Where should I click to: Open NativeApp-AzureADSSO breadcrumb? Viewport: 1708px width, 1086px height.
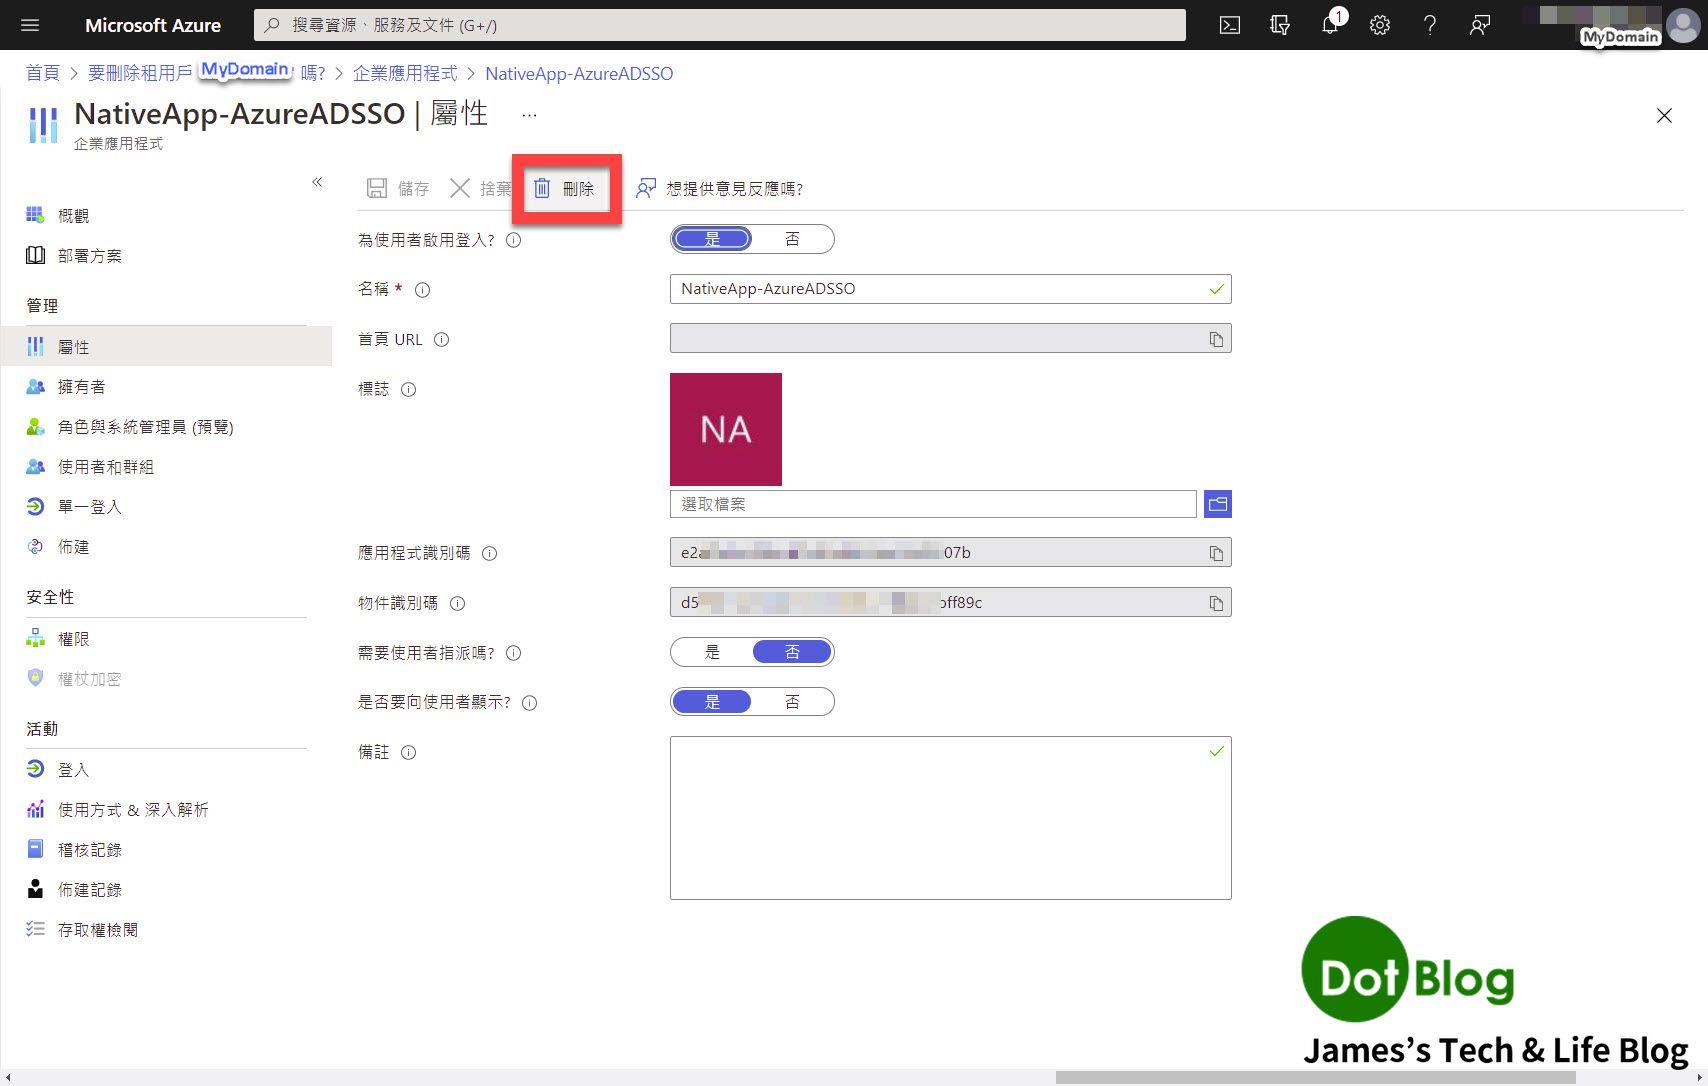pos(579,73)
